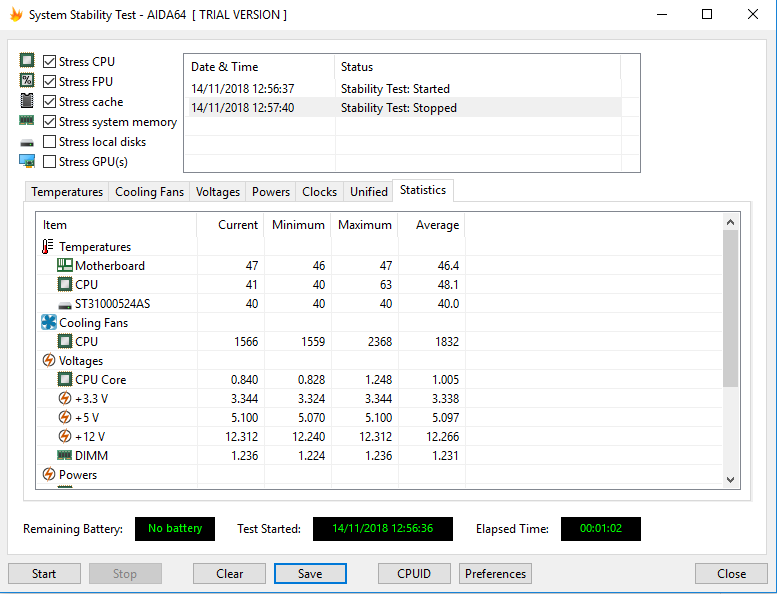The height and width of the screenshot is (594, 777).
Task: Click the Start button
Action: click(44, 574)
